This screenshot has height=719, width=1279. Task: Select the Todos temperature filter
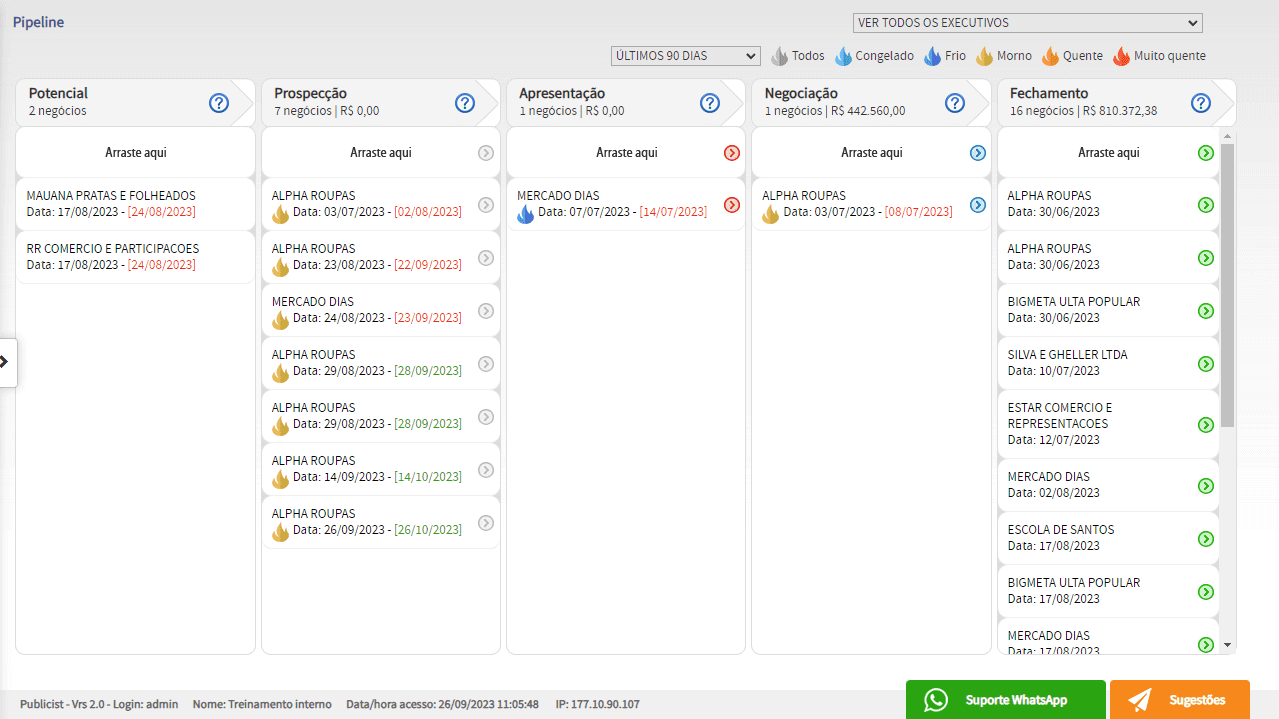[x=797, y=56]
